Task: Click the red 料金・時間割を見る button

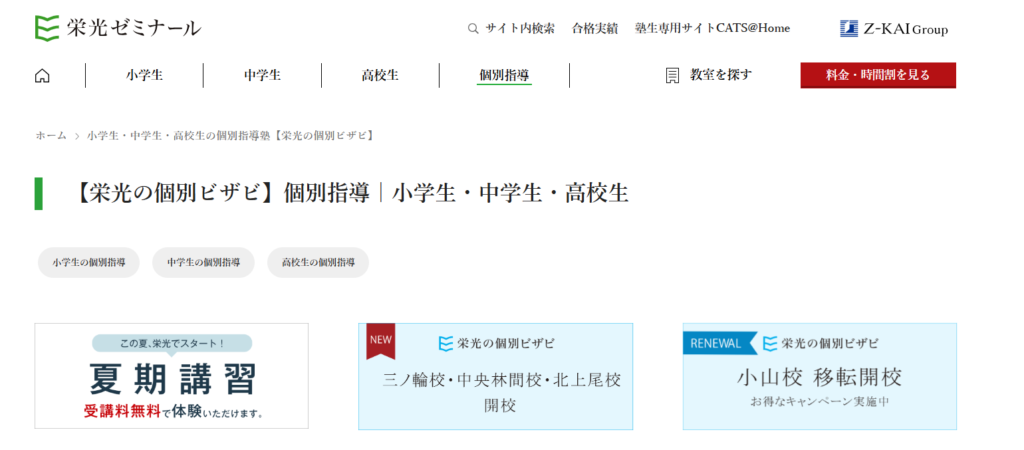Action: coord(878,75)
